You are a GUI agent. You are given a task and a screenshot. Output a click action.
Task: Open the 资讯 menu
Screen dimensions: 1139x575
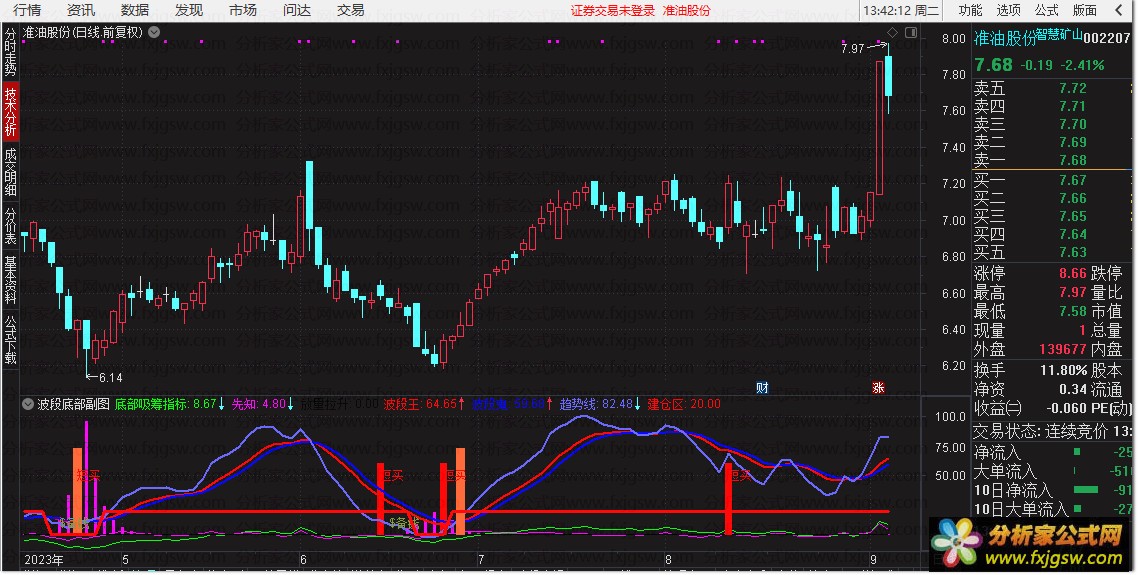81,10
